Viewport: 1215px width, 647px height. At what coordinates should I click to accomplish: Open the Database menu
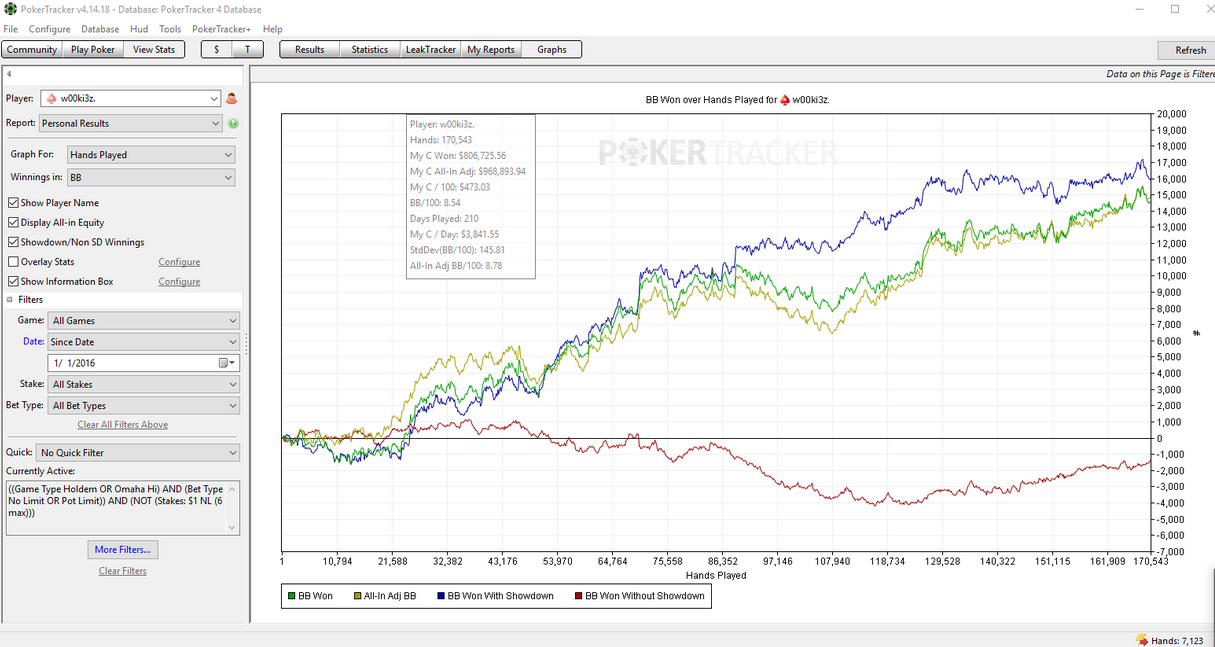coord(100,29)
